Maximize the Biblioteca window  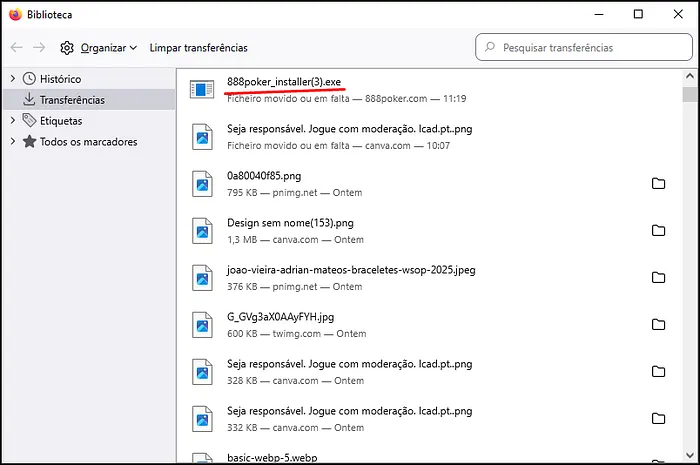tap(638, 14)
